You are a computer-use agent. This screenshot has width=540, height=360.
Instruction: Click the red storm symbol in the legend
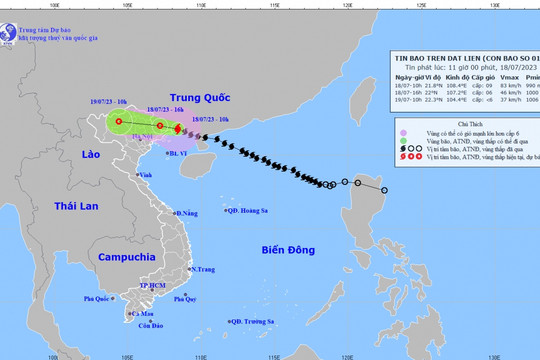click(x=403, y=156)
